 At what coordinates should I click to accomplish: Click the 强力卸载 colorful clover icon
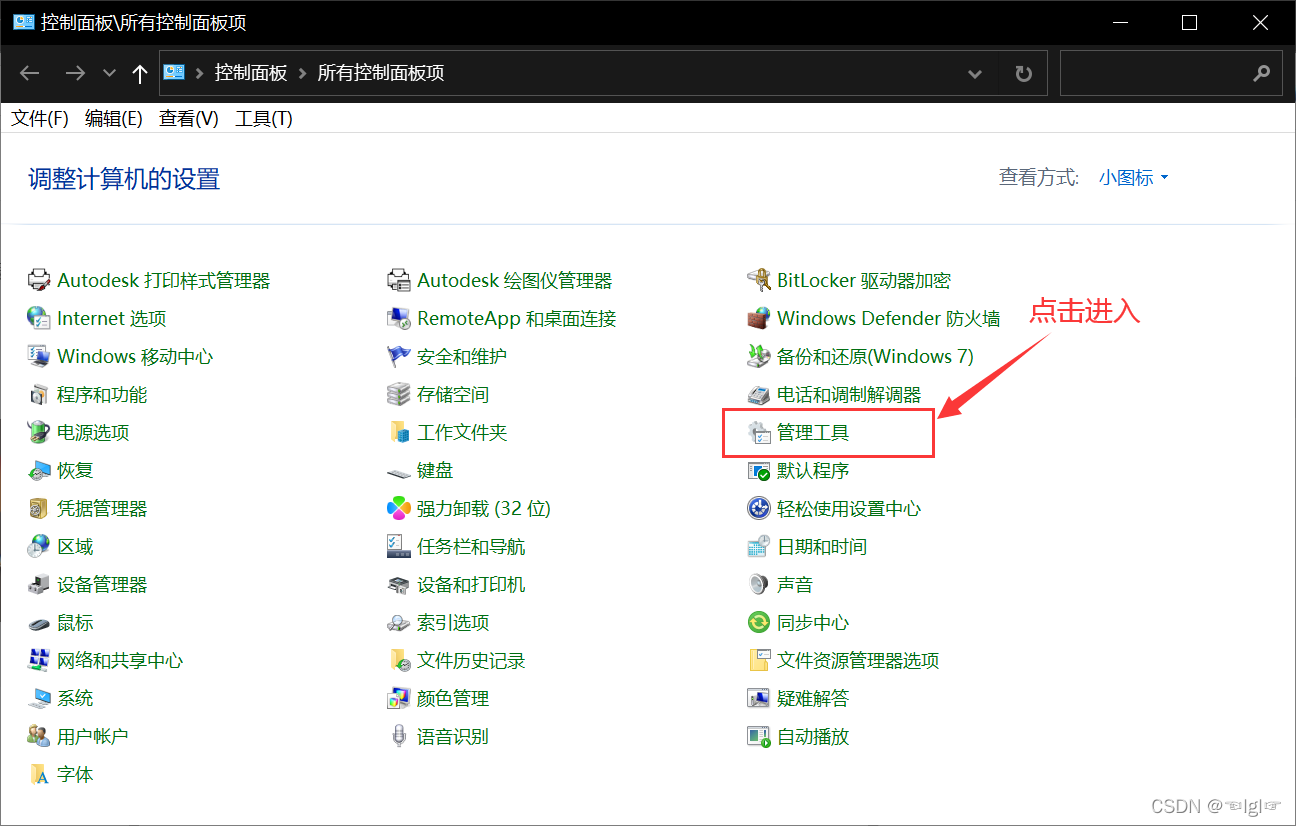pos(399,508)
